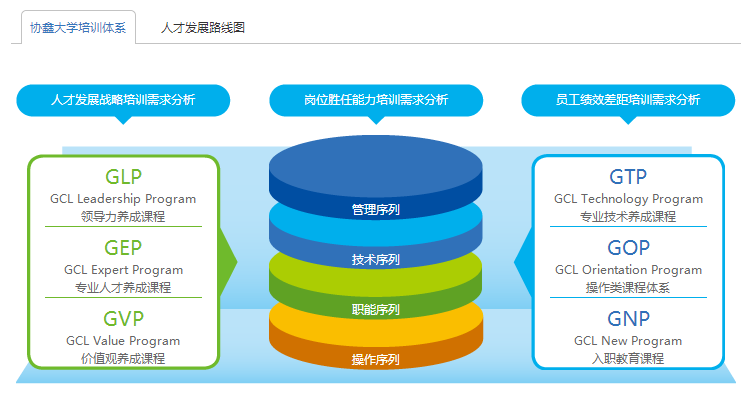Click the 专业技术养成课程 label

point(628,217)
